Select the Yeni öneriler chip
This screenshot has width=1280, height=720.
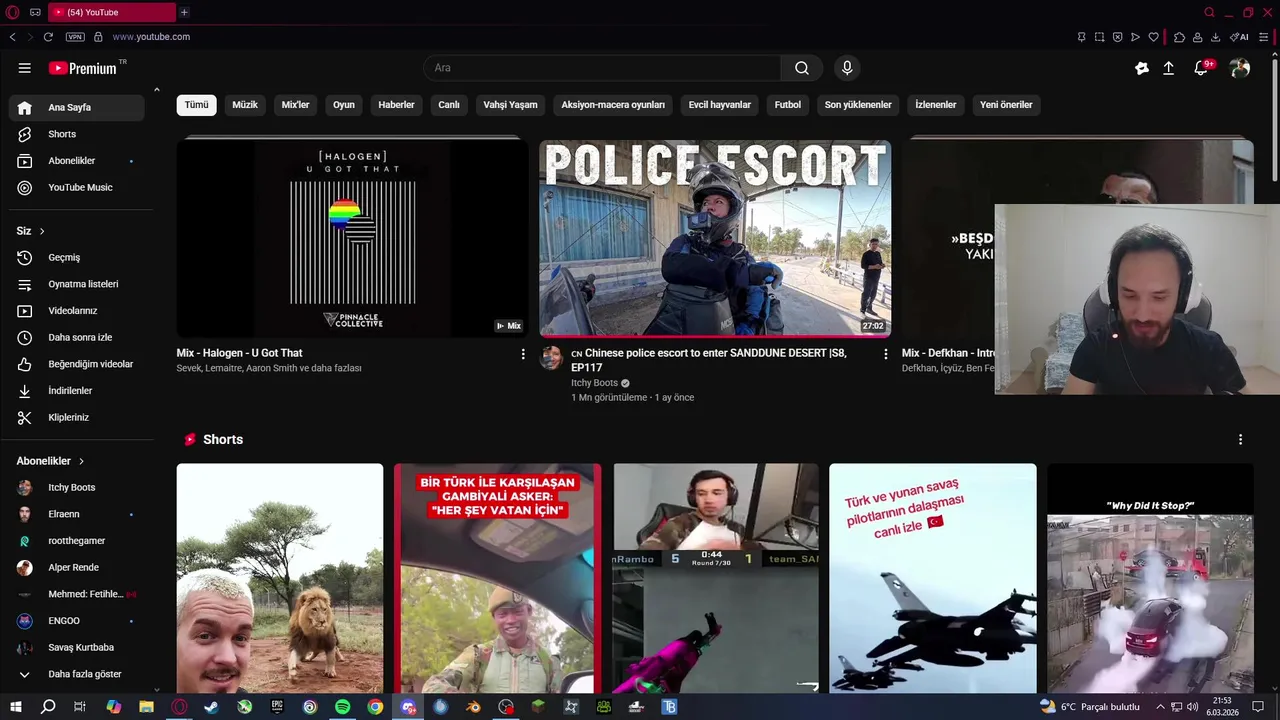pyautogui.click(x=1006, y=105)
